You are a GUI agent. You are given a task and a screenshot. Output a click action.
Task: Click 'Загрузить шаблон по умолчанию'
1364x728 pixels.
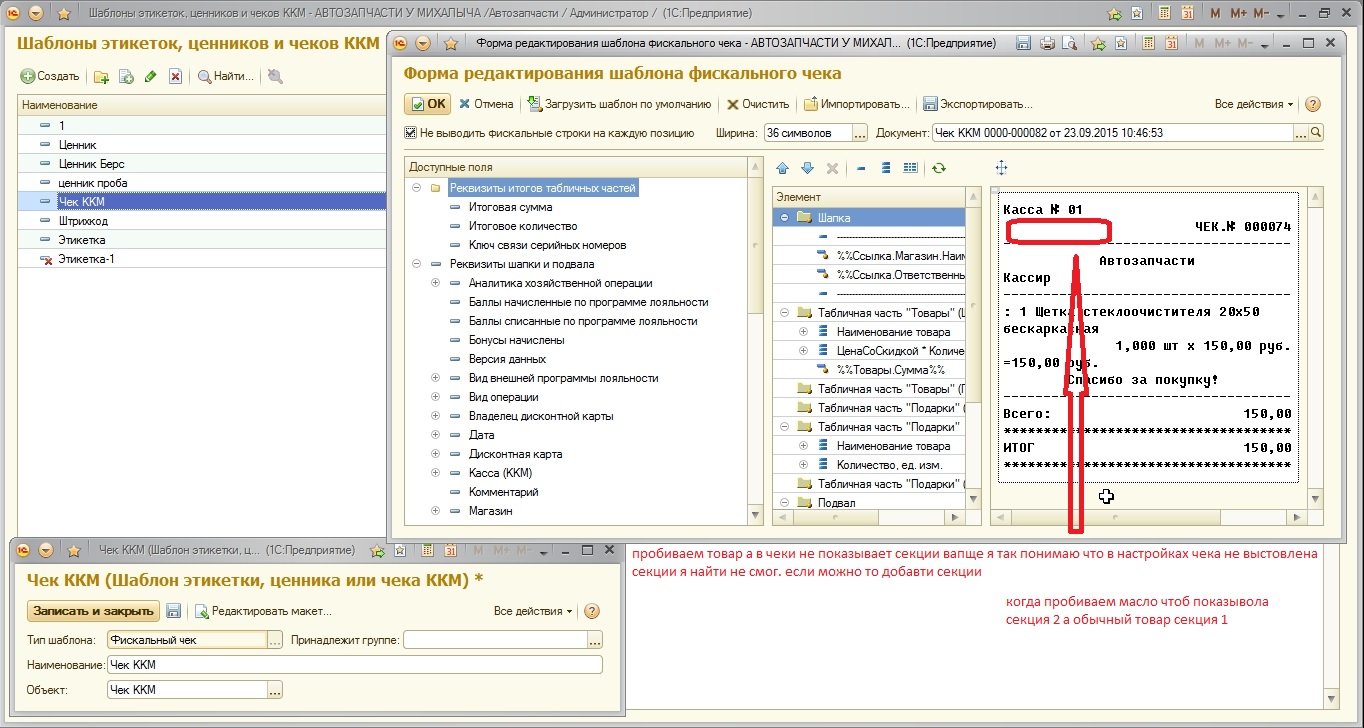pos(620,104)
